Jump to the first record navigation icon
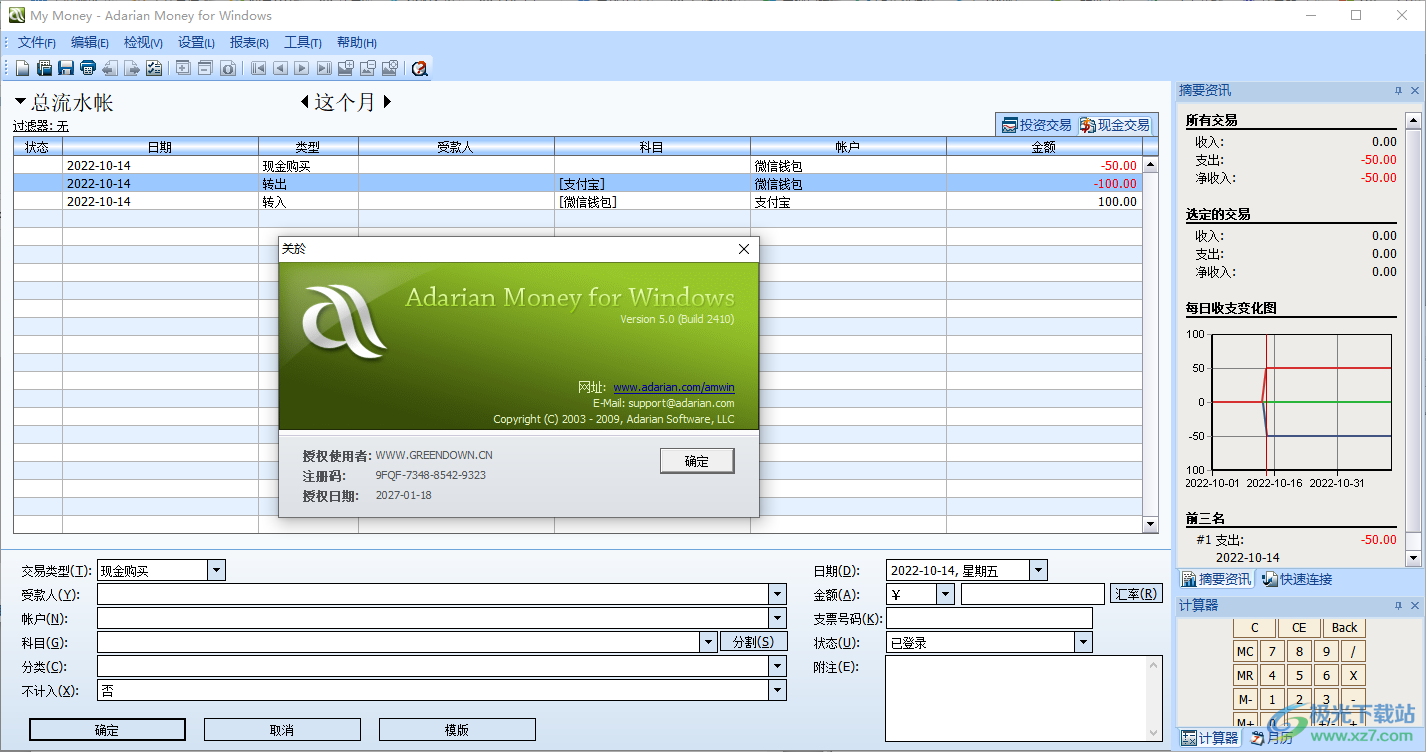 [x=258, y=67]
